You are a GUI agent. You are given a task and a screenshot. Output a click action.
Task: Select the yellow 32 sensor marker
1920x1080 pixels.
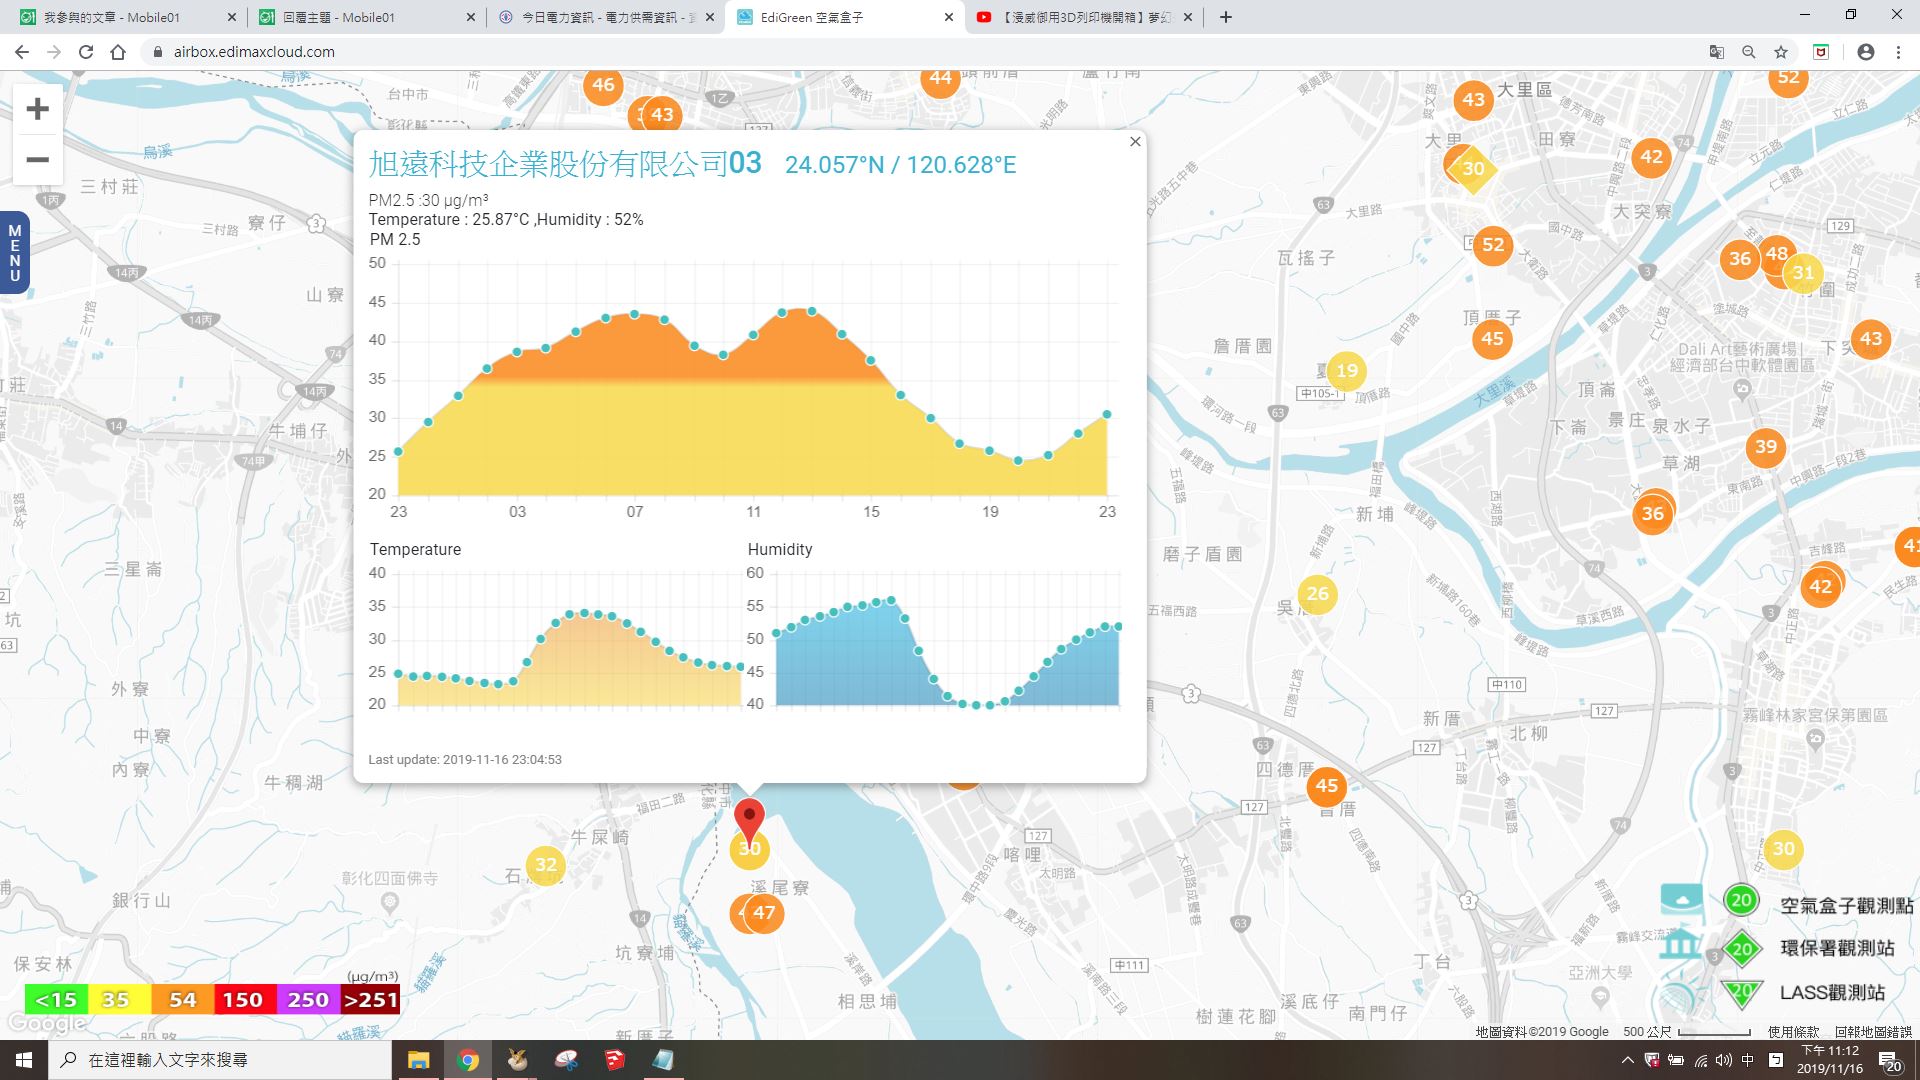(x=545, y=865)
